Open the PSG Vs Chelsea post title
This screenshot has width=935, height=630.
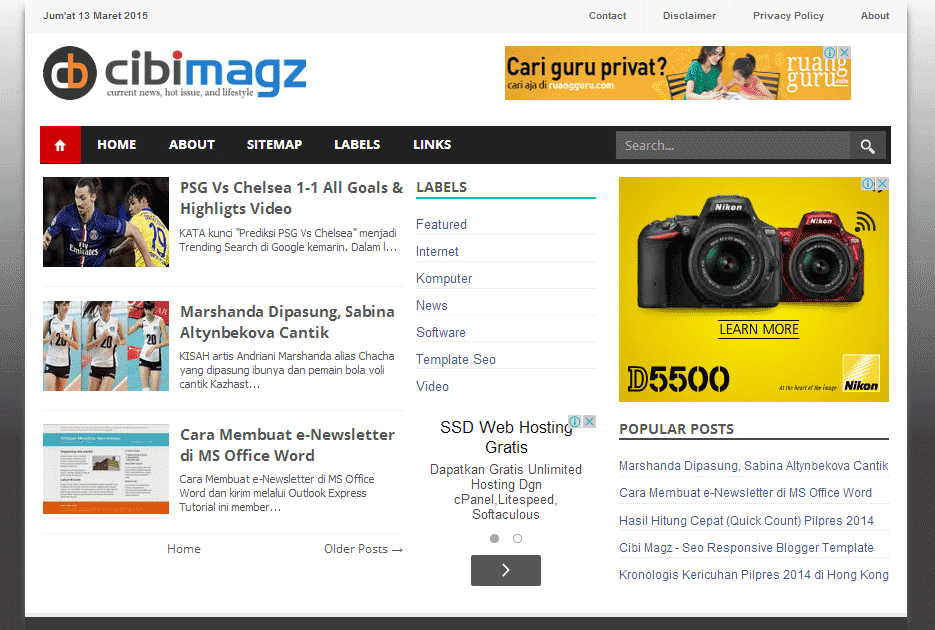(292, 198)
